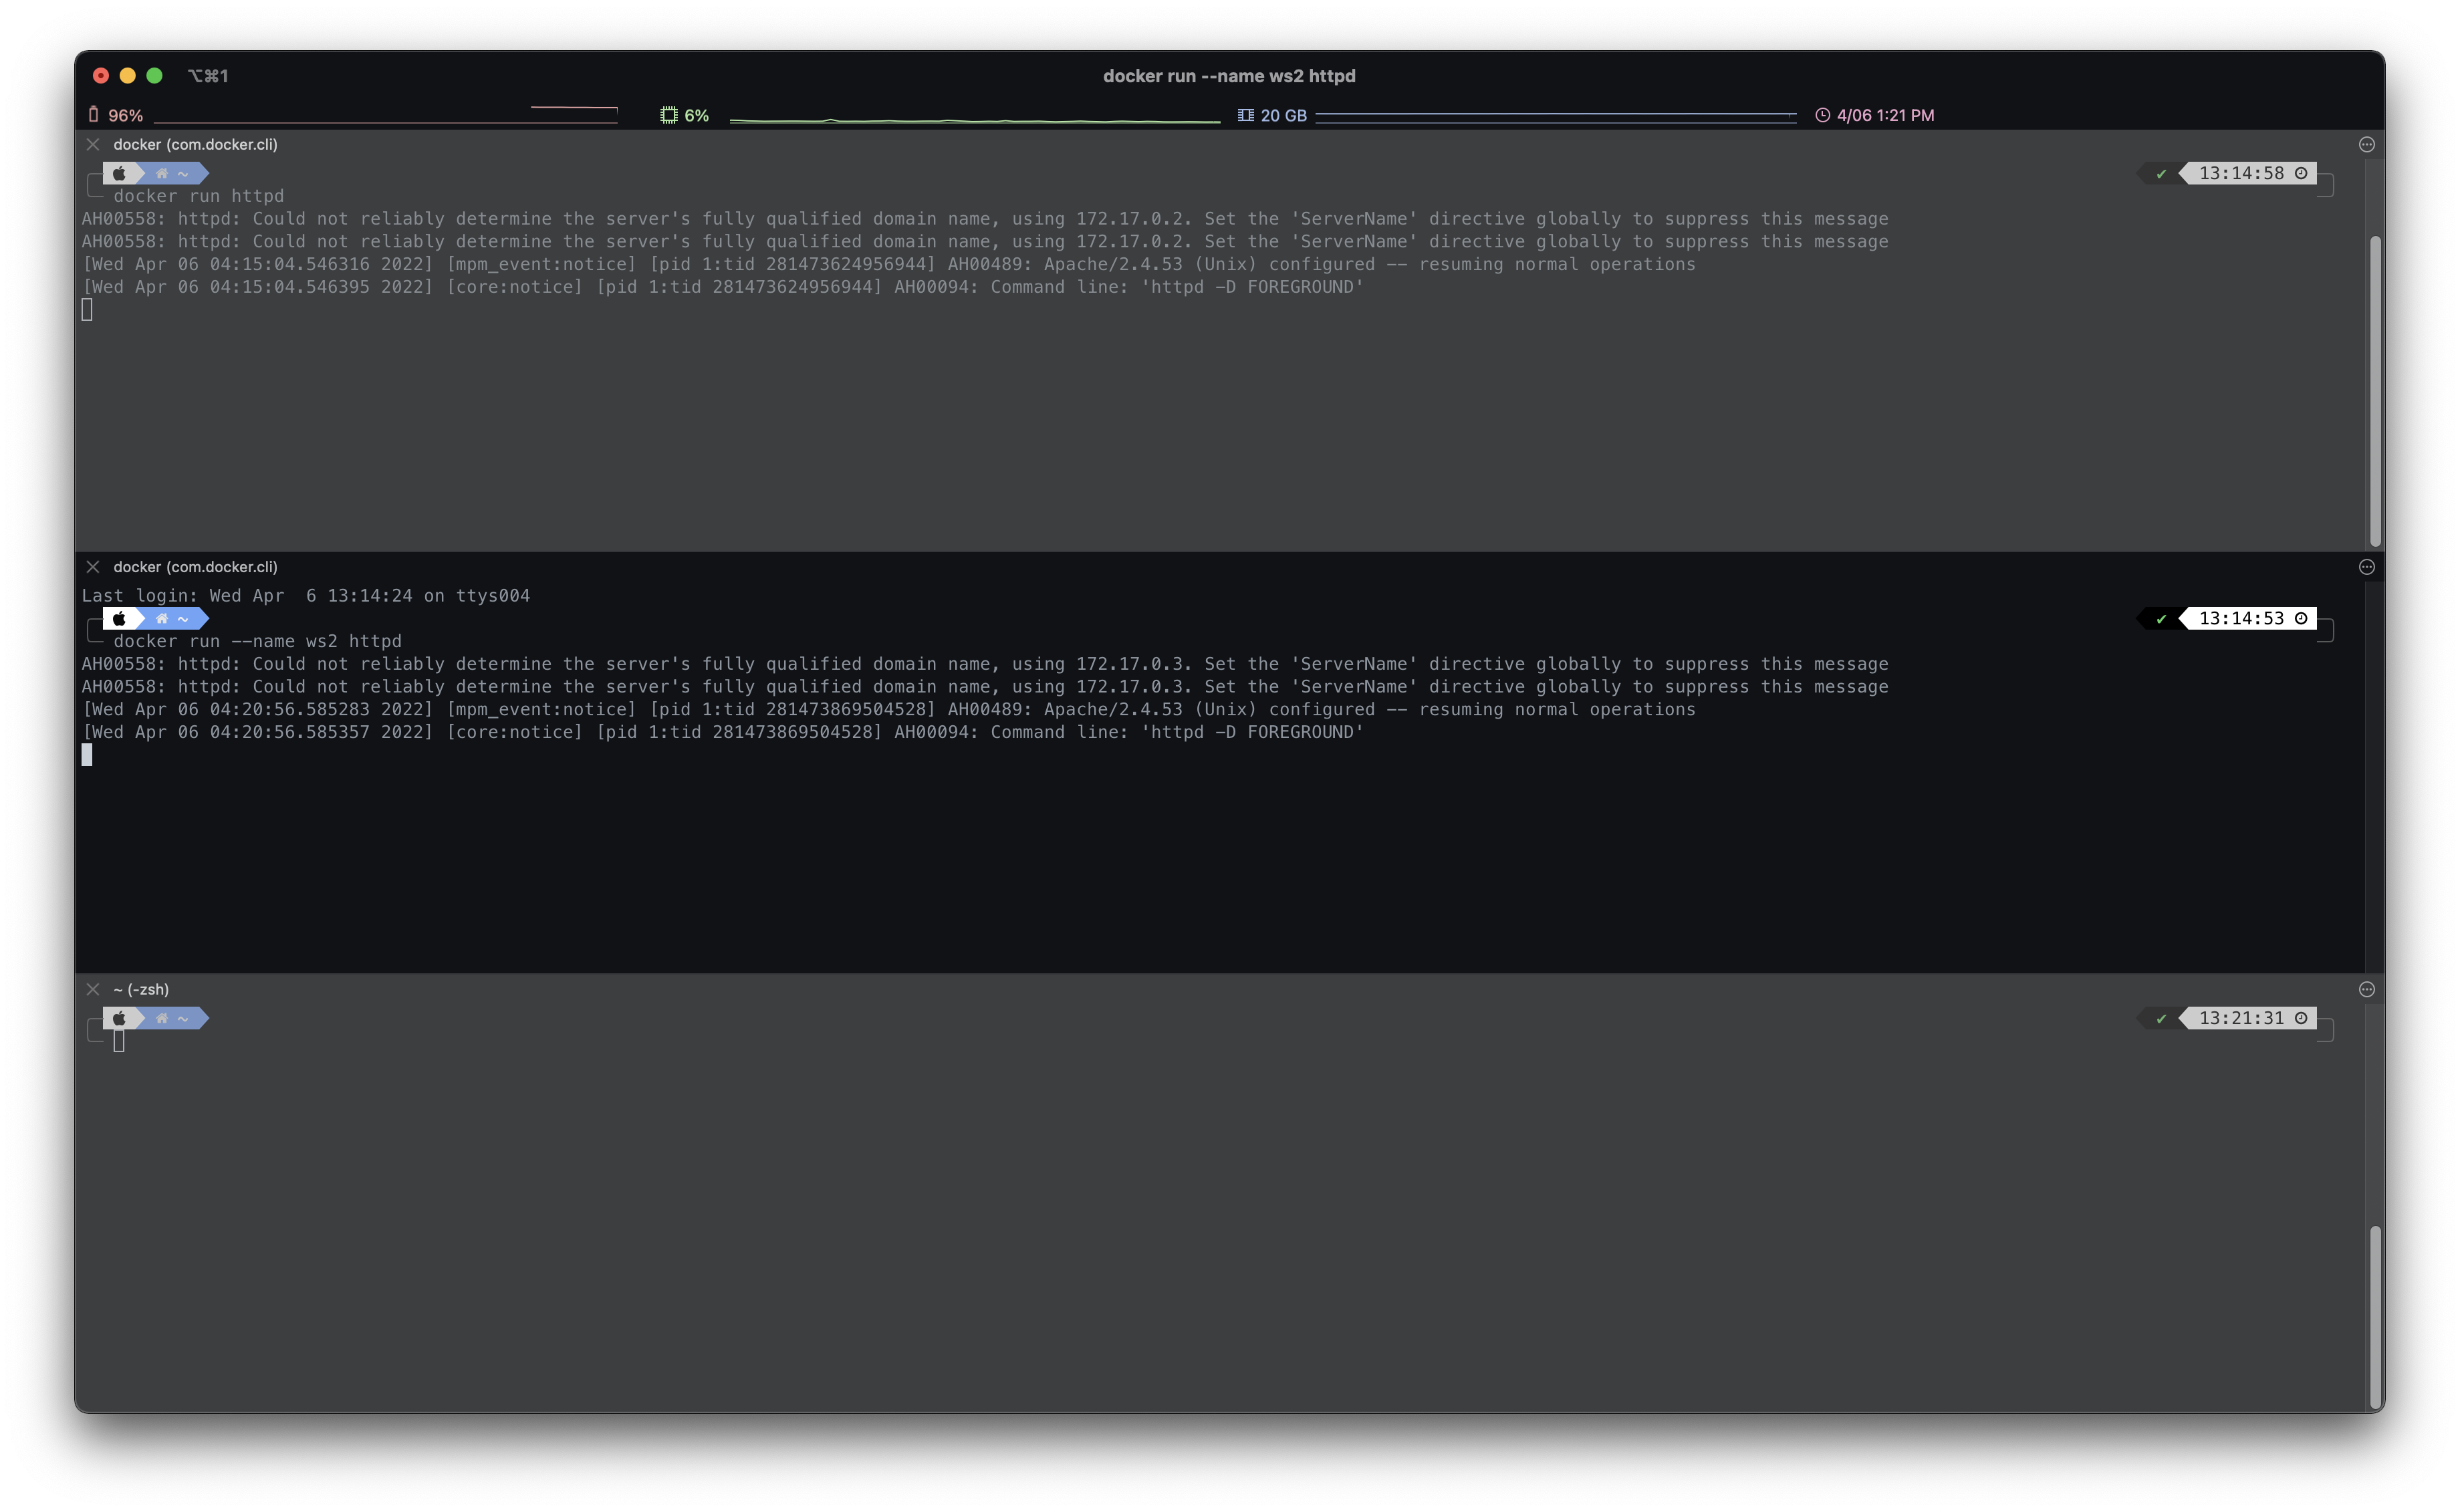Close the top docker run httpd pane
The image size is (2460, 1512).
pos(93,144)
